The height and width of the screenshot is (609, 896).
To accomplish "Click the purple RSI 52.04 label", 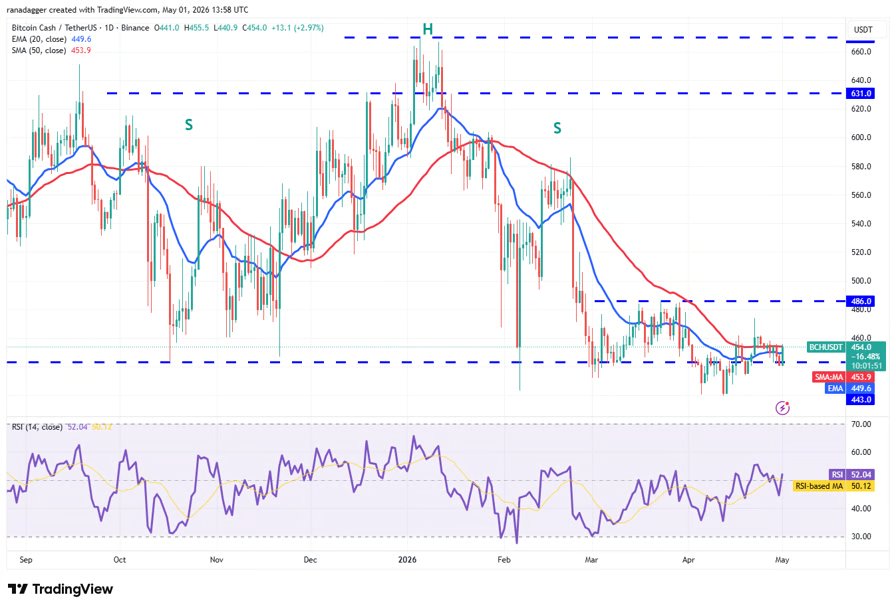I will 851,474.
